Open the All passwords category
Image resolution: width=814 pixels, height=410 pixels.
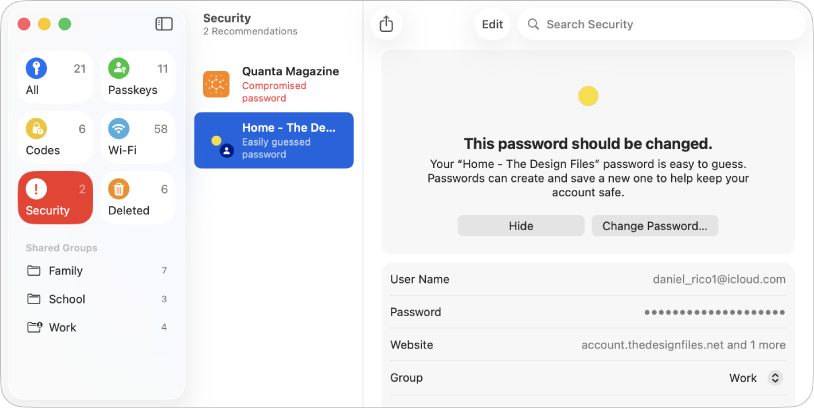(x=55, y=78)
